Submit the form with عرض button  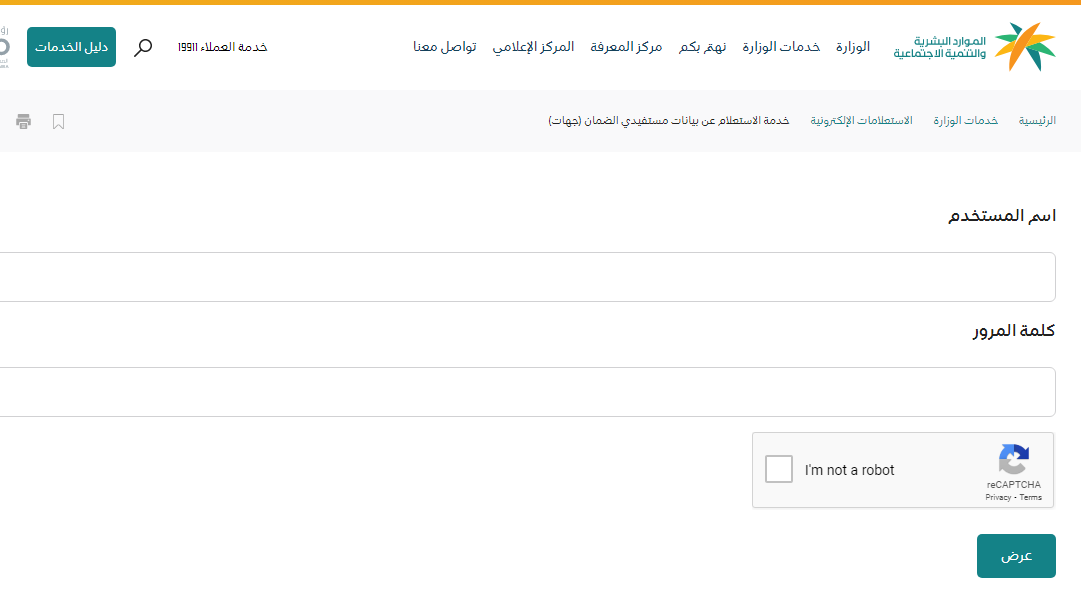click(x=1016, y=556)
